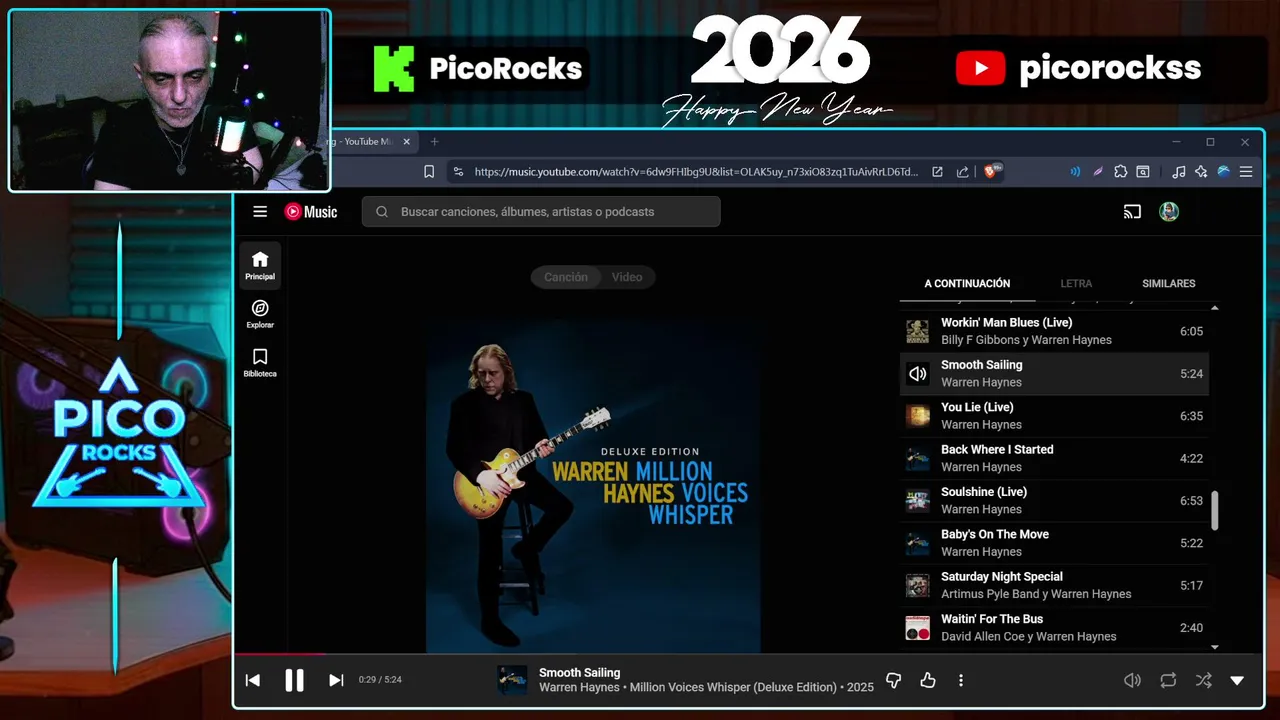Screen dimensions: 1280x720
Task: Click the You Lie (Live) thumbnail
Action: click(917, 416)
